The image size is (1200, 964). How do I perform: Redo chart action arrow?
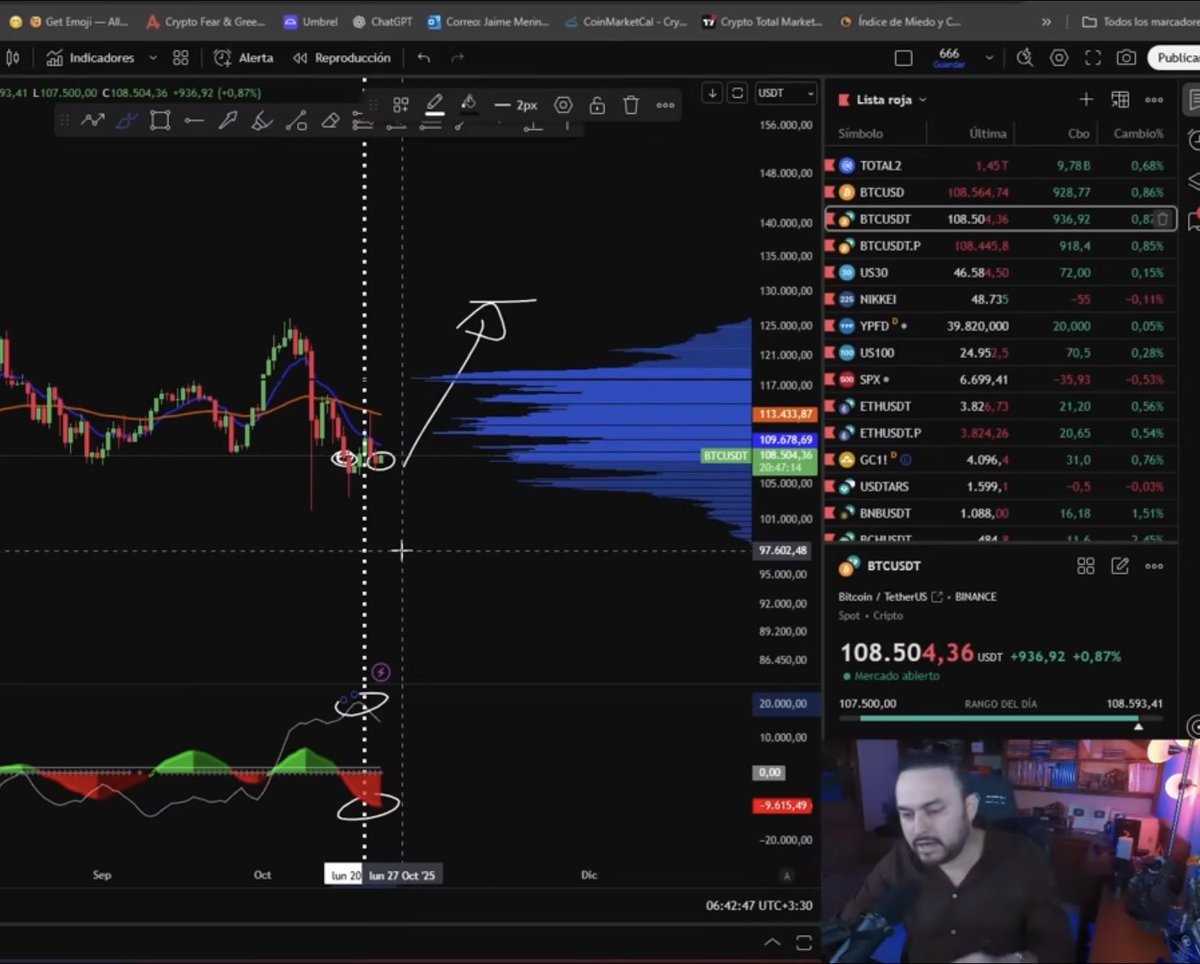[x=458, y=58]
